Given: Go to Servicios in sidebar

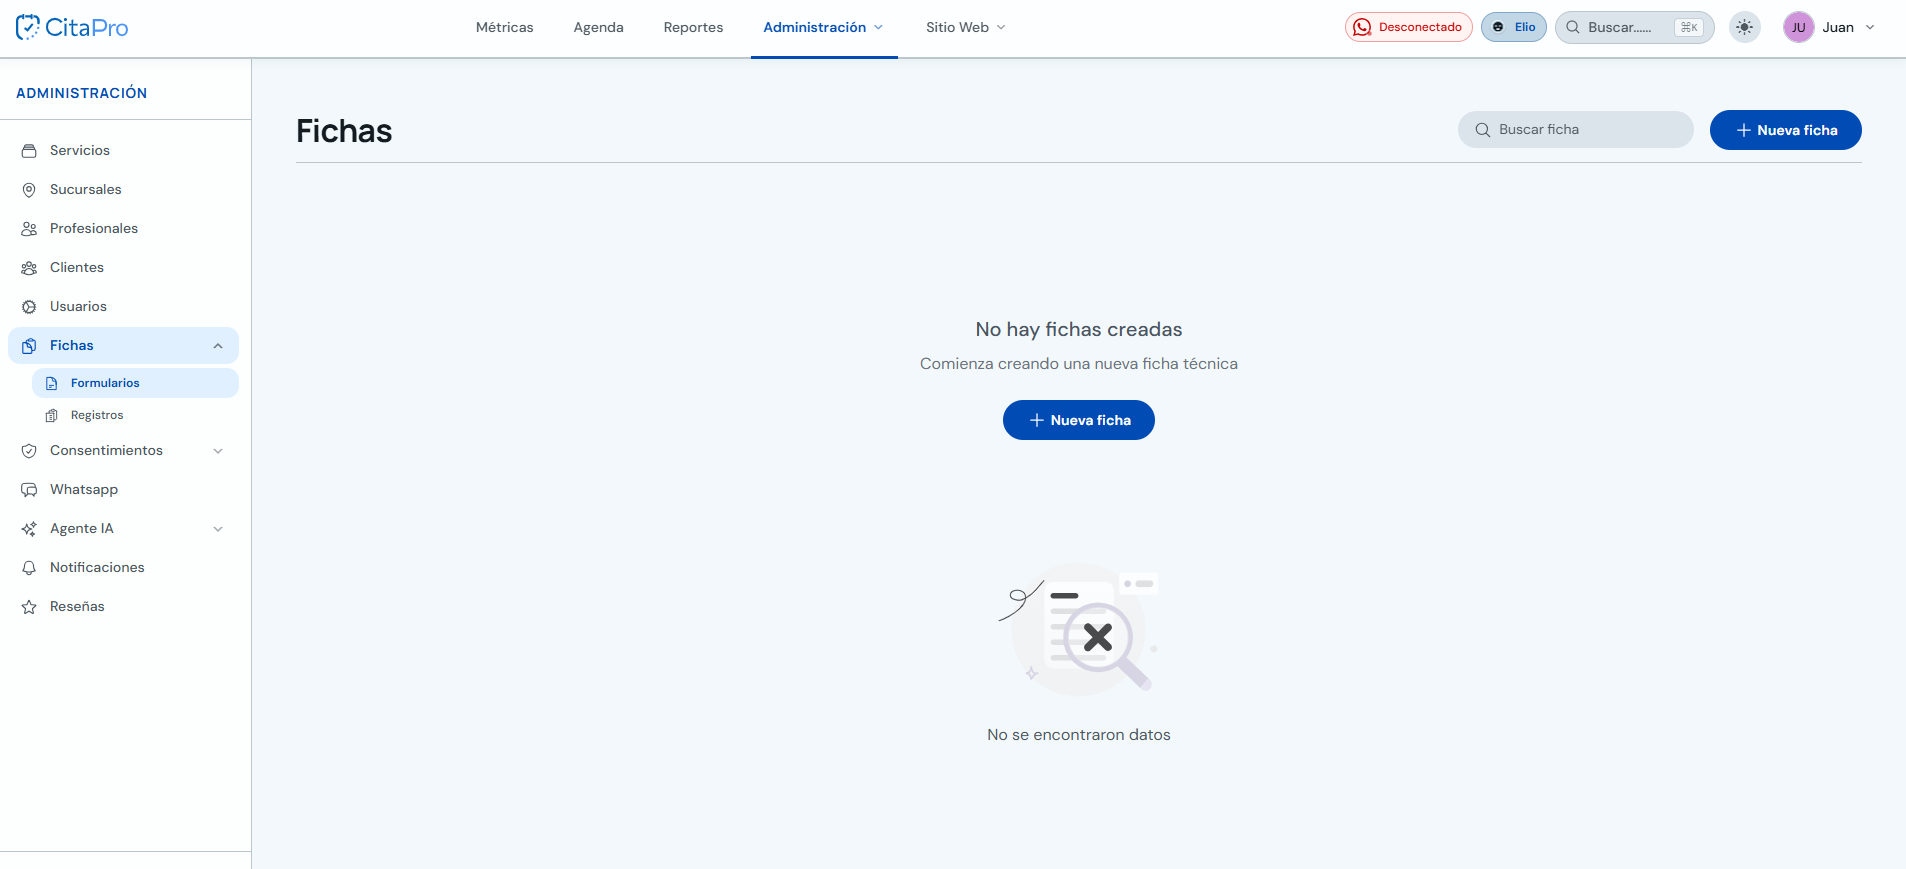Looking at the screenshot, I should click(x=123, y=150).
